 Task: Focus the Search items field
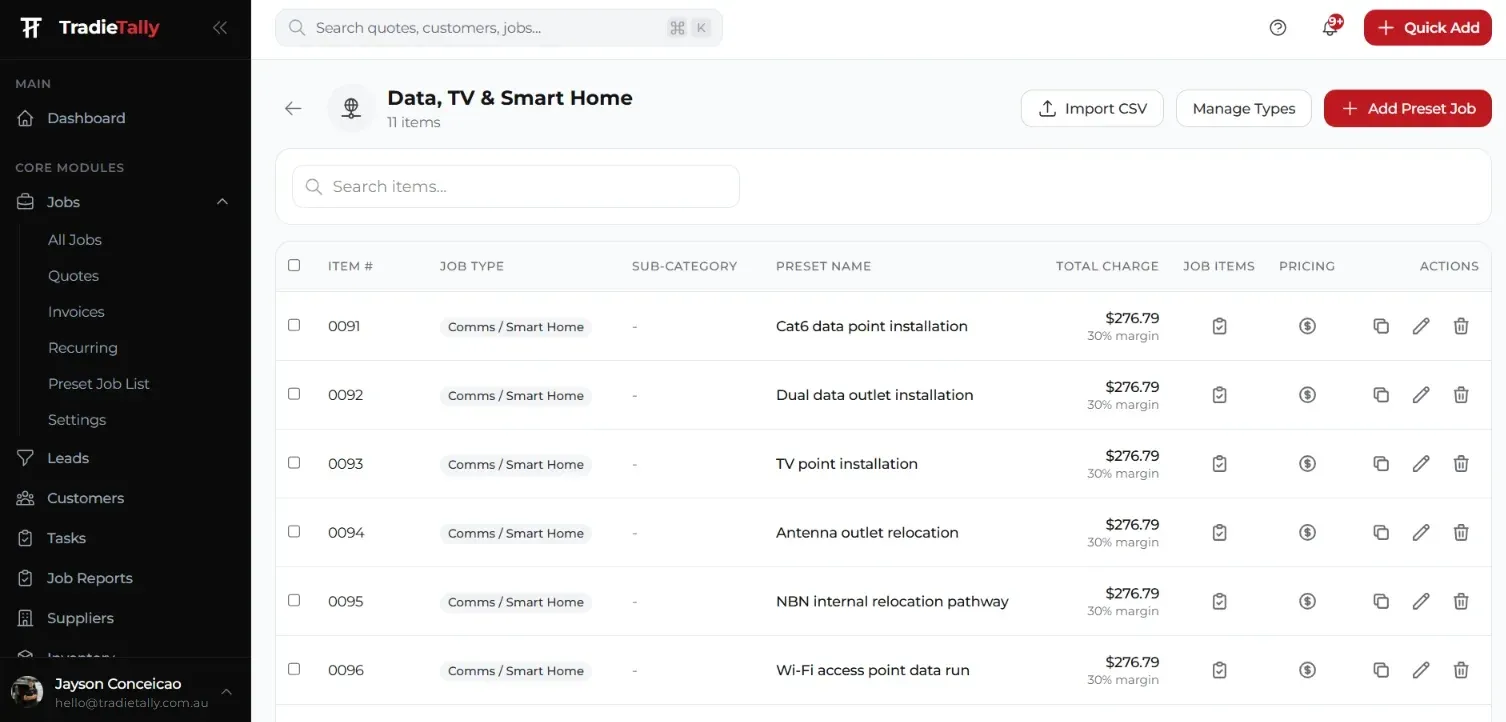516,186
